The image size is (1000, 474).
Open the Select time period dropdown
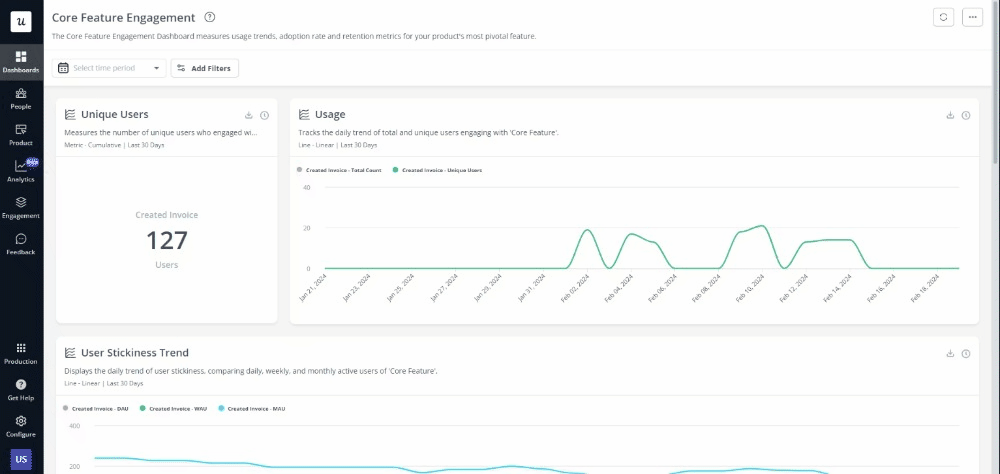coord(109,68)
